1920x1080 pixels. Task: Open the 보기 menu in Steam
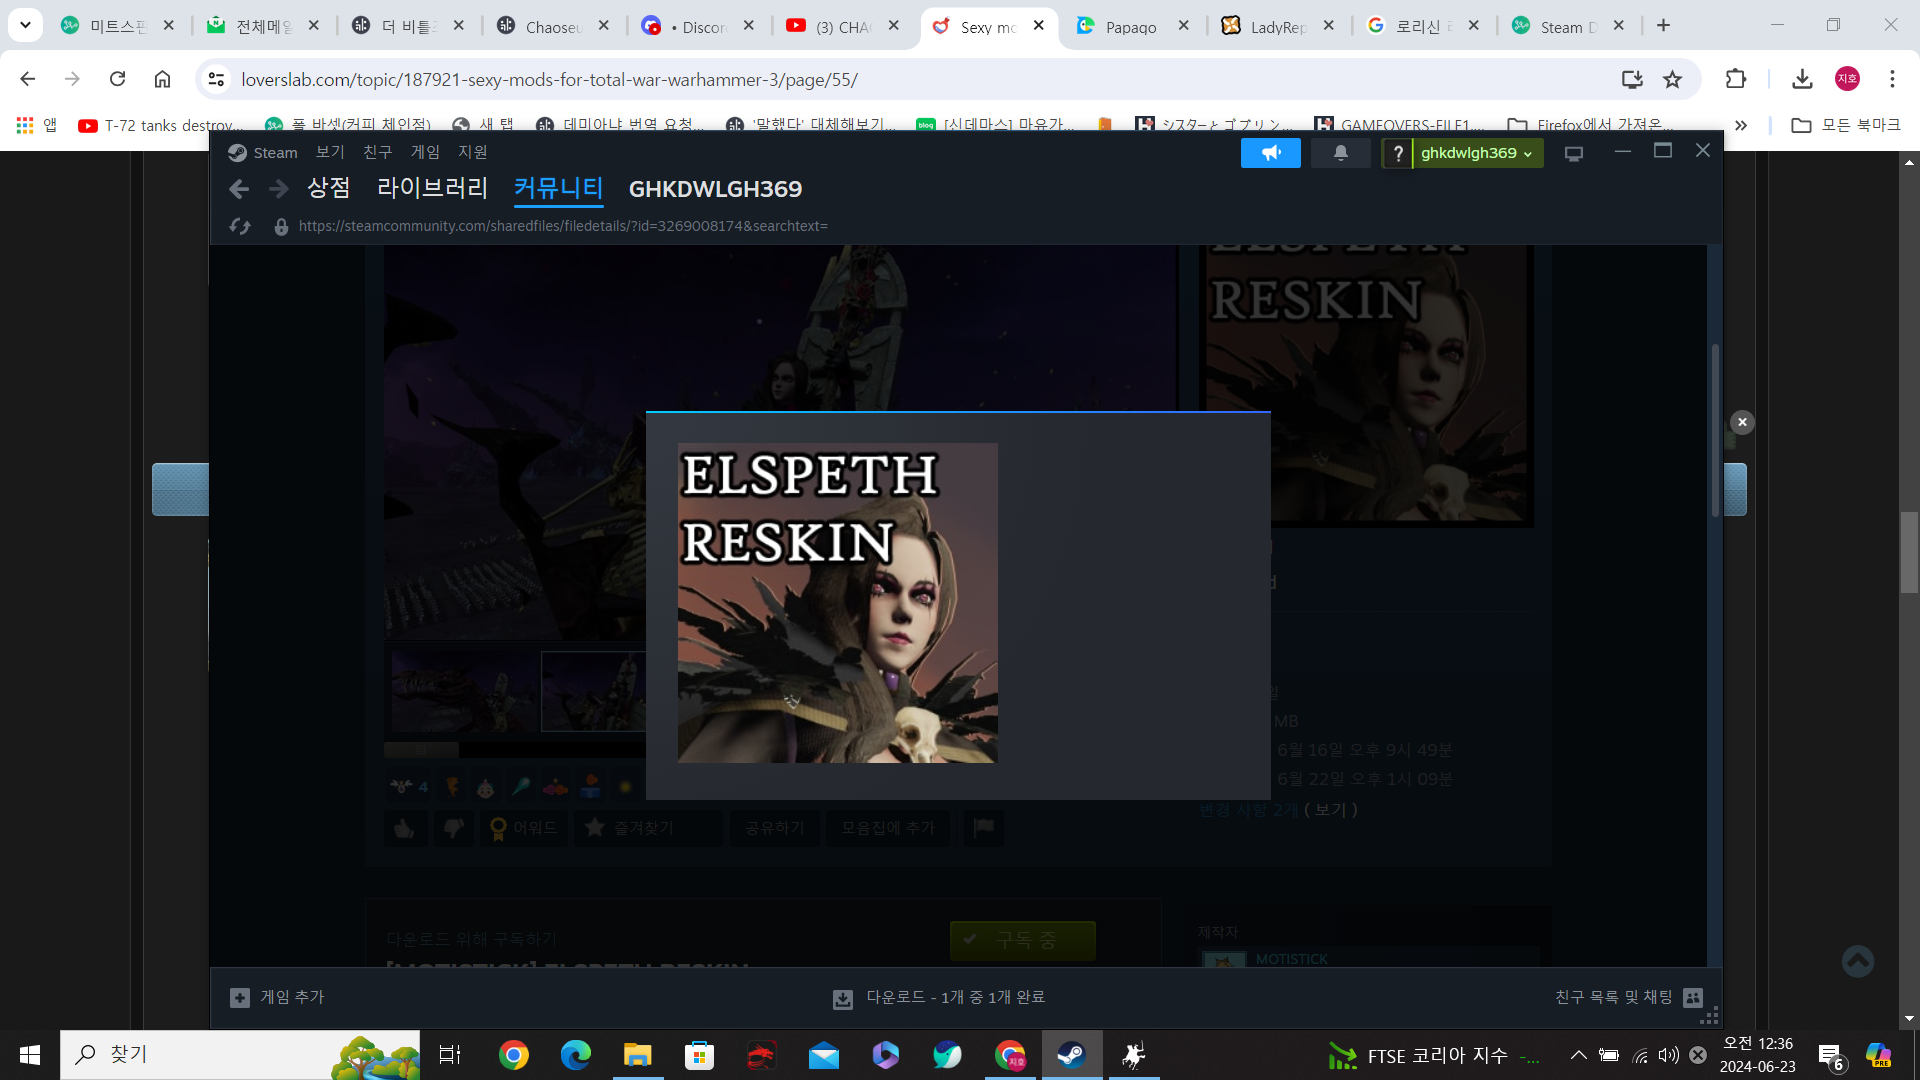click(x=330, y=152)
